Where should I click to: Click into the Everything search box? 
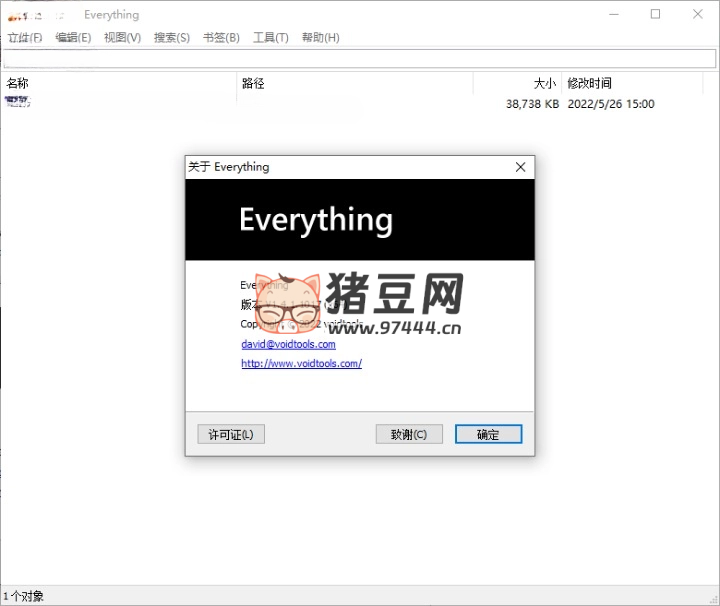[x=360, y=59]
